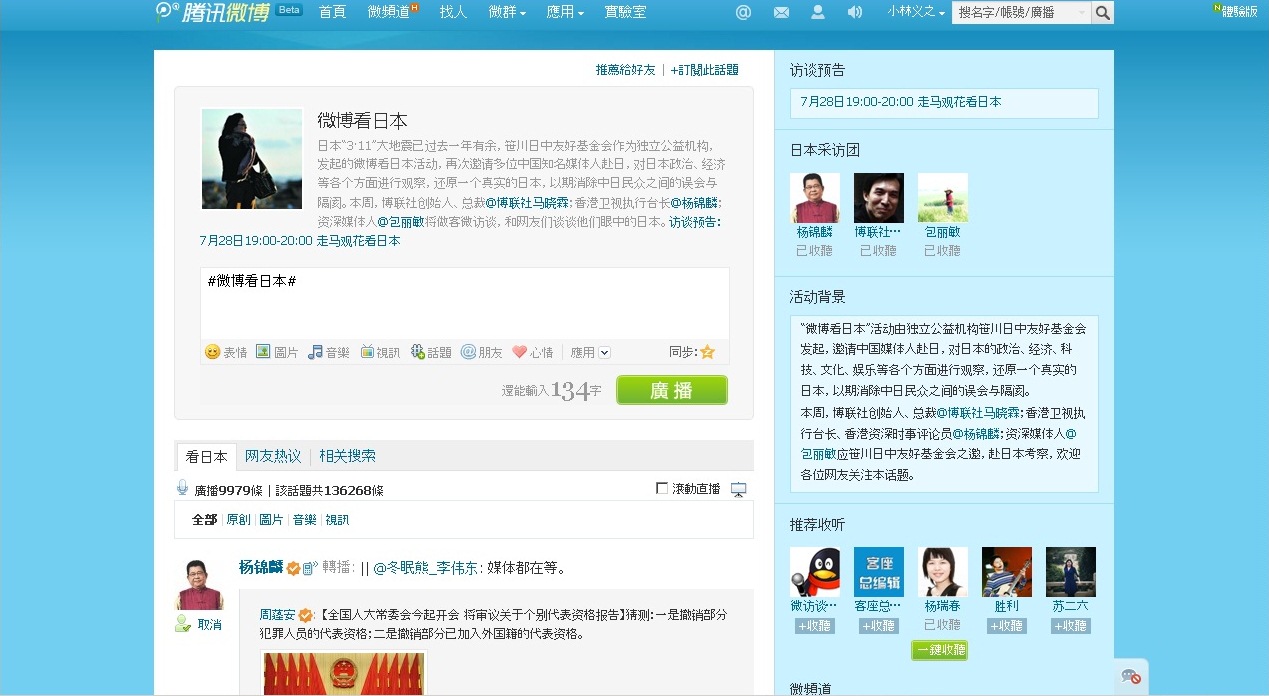Insert a topic with 話題 icon
The height and width of the screenshot is (696, 1269).
click(x=431, y=352)
